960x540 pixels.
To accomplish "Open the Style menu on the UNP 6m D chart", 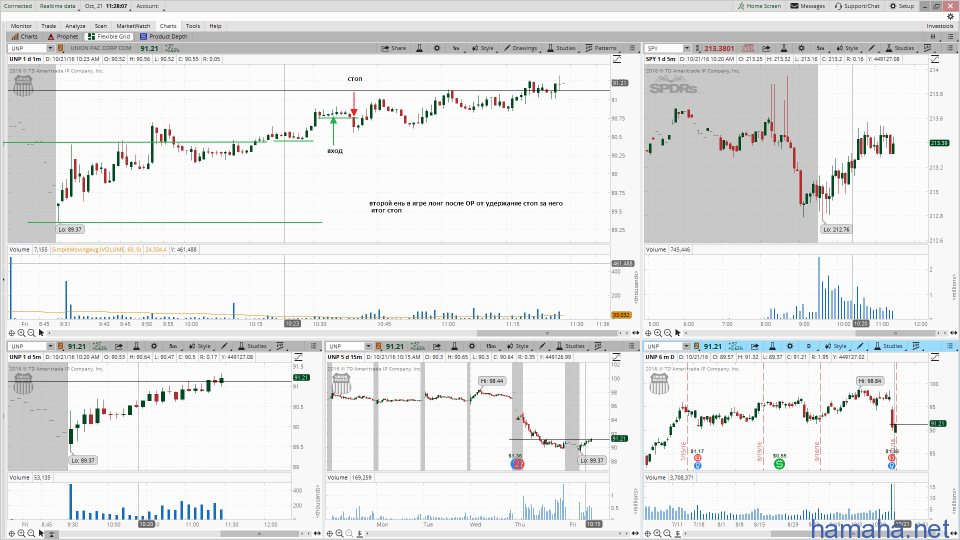I will pyautogui.click(x=836, y=346).
